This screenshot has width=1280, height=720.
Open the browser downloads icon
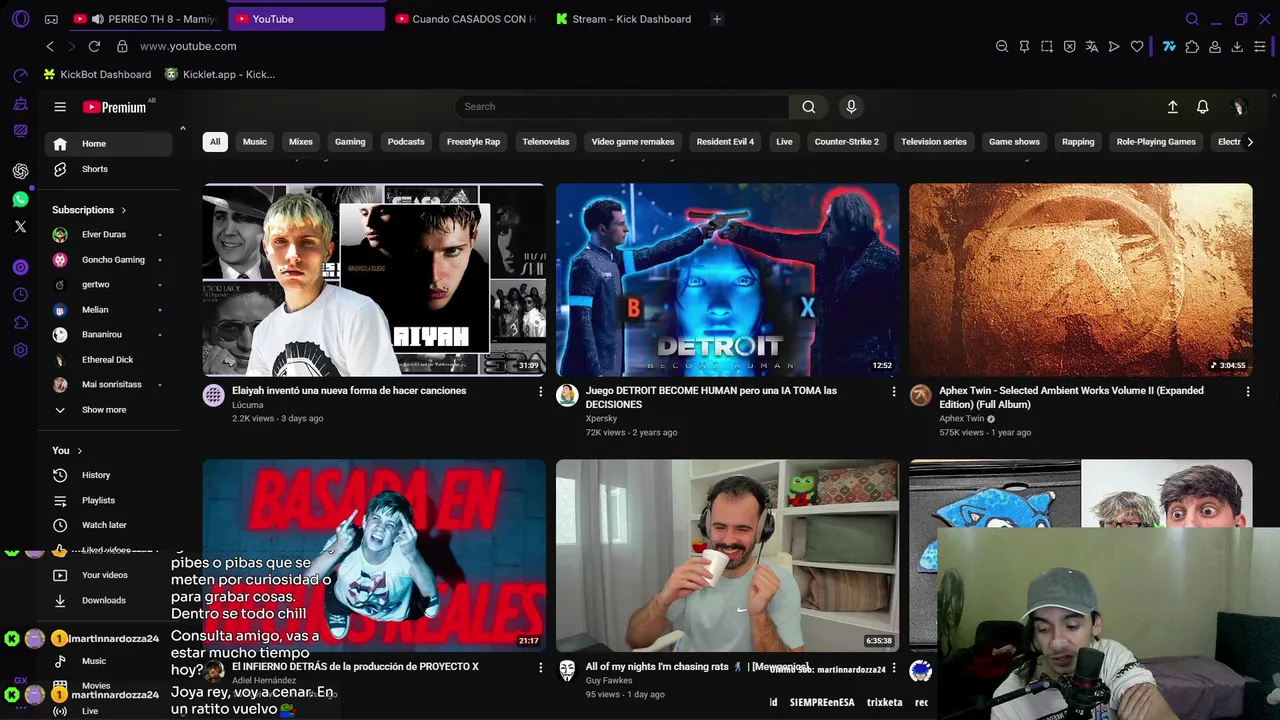[1237, 46]
